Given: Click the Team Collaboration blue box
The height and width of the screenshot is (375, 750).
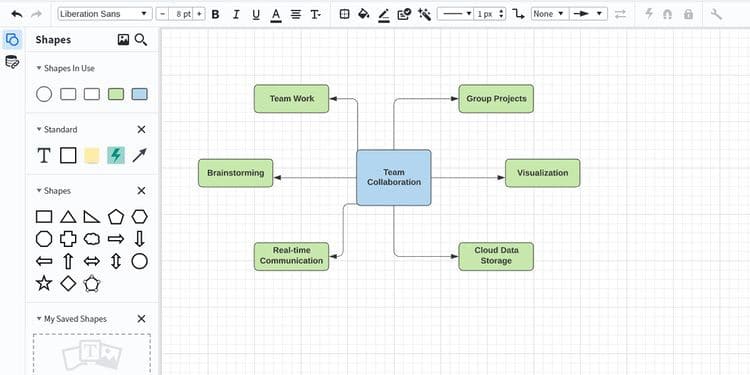Looking at the screenshot, I should click(x=394, y=177).
